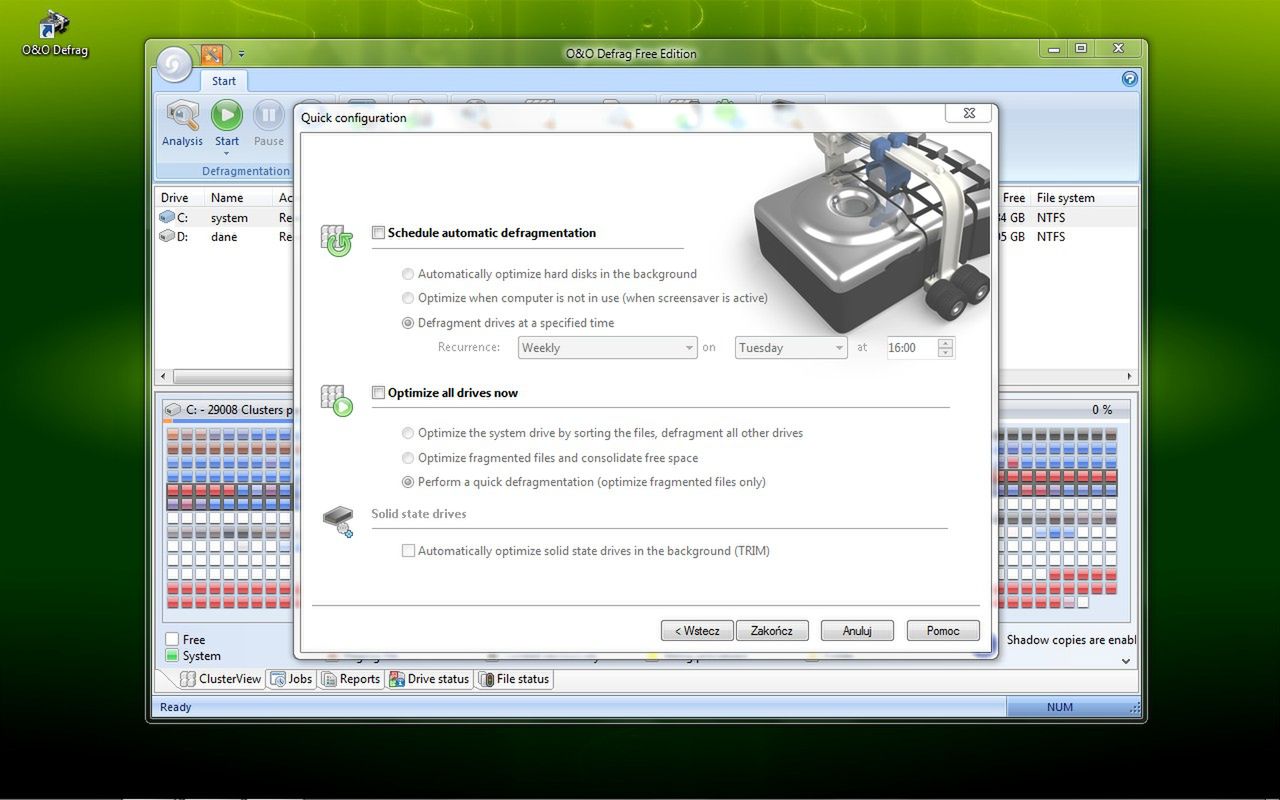Open the quick access toolbar customize arrow

point(241,54)
